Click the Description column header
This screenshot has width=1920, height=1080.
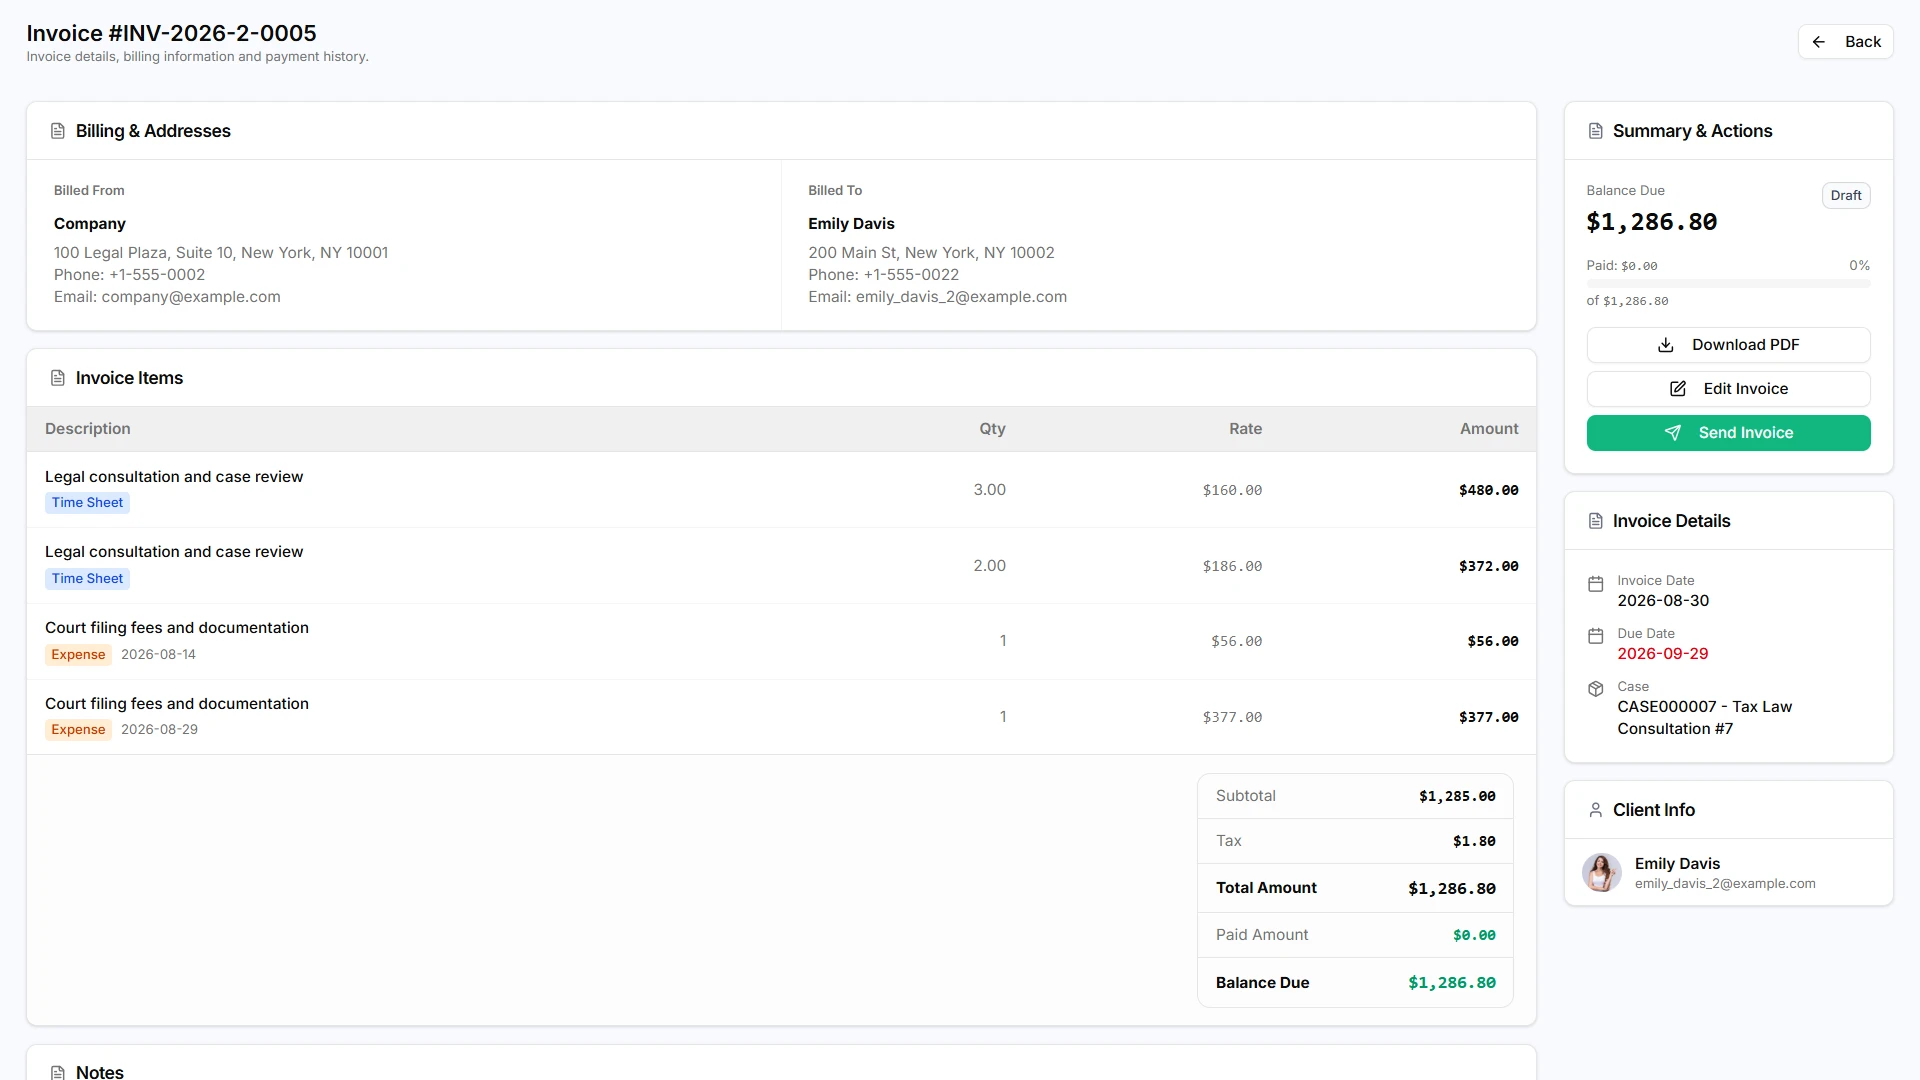88,429
